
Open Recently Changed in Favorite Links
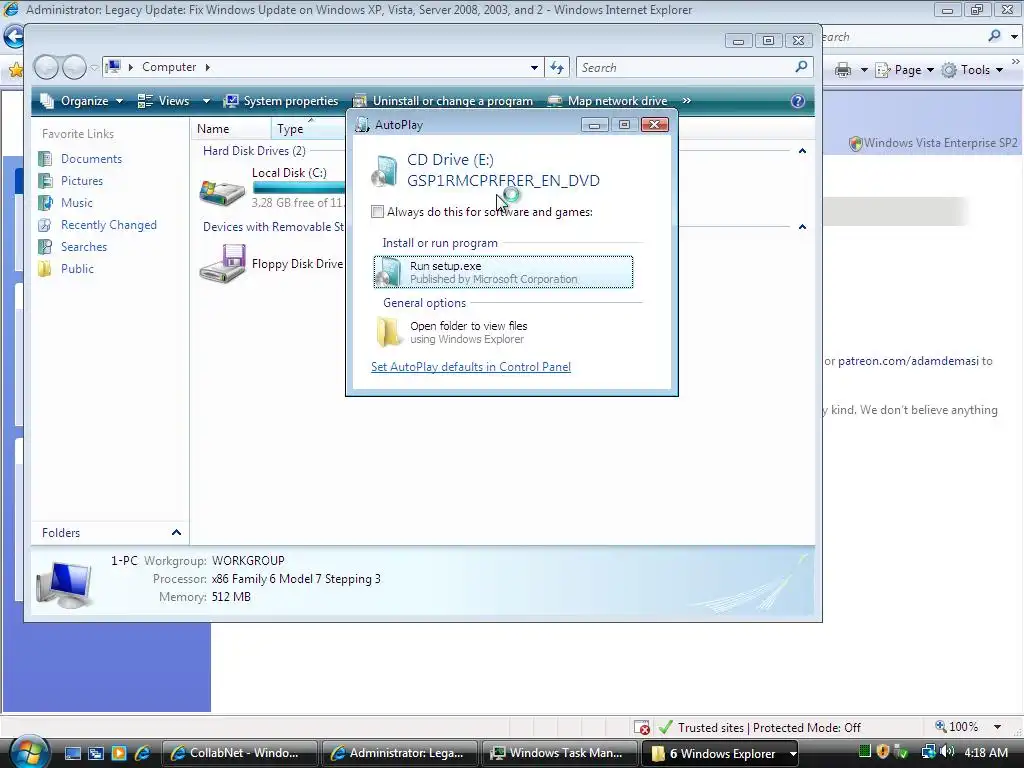click(x=108, y=225)
